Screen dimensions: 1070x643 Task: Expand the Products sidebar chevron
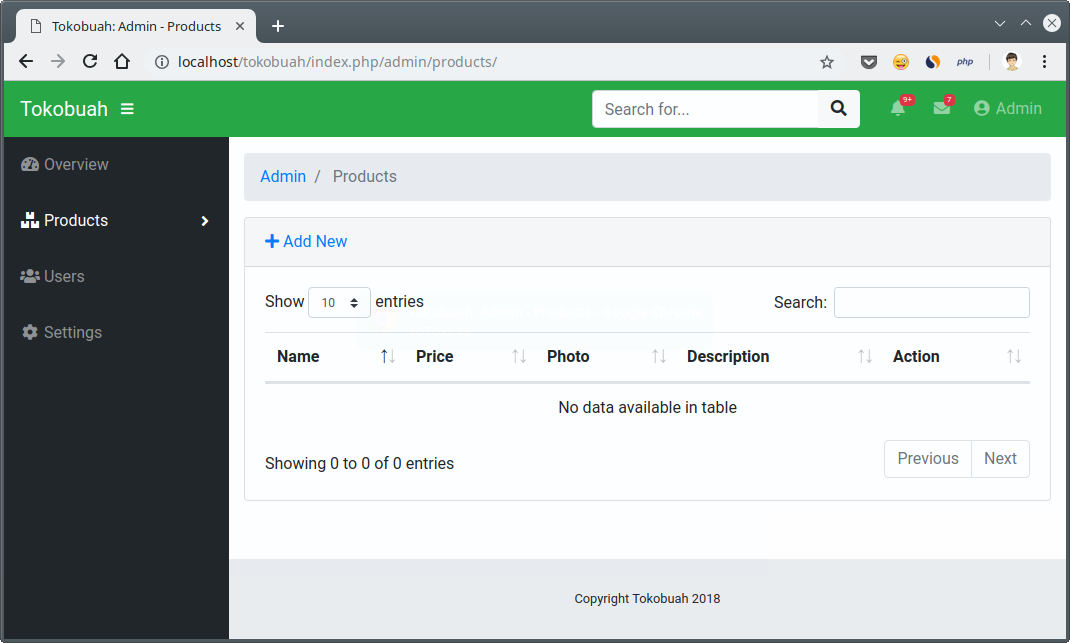(x=205, y=221)
